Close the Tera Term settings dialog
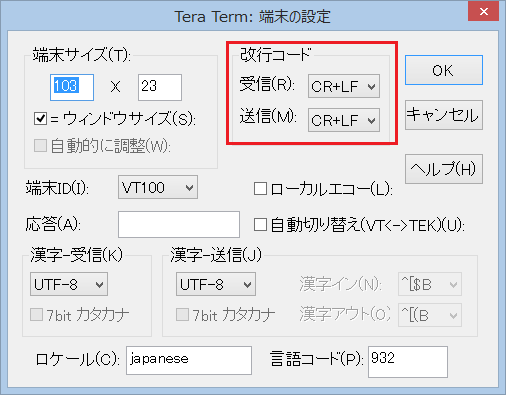506x395 pixels. [x=483, y=12]
